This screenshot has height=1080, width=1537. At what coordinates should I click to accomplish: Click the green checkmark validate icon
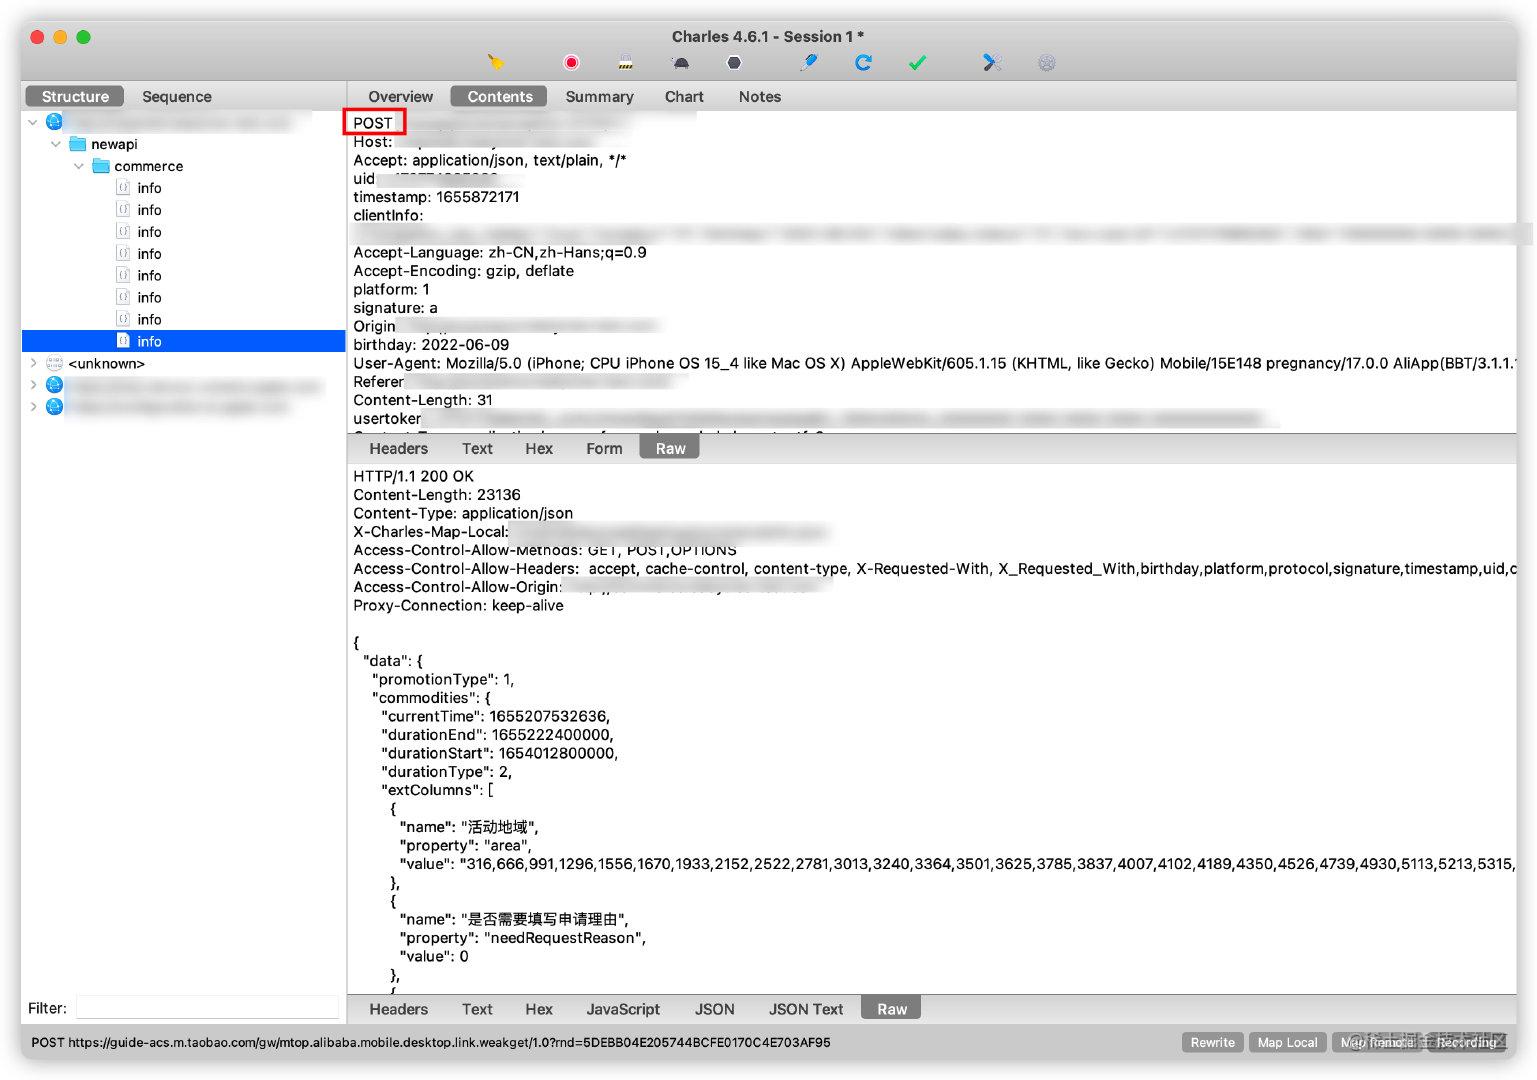(x=917, y=63)
